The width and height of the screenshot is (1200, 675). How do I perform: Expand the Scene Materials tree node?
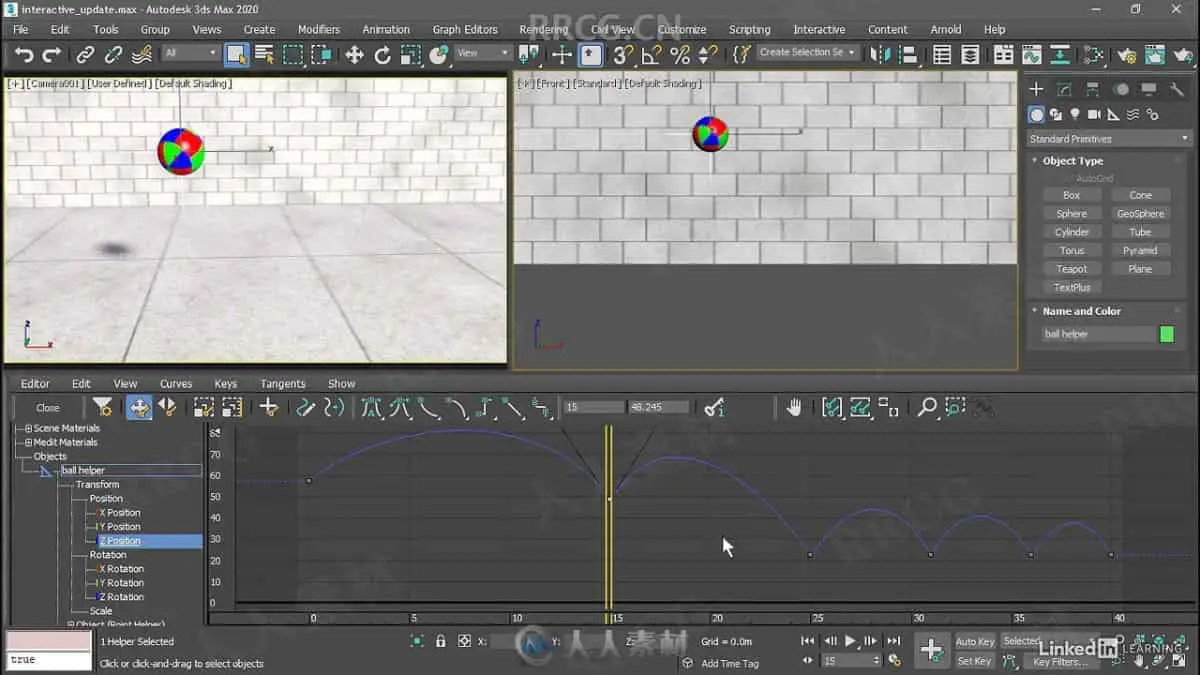29,428
